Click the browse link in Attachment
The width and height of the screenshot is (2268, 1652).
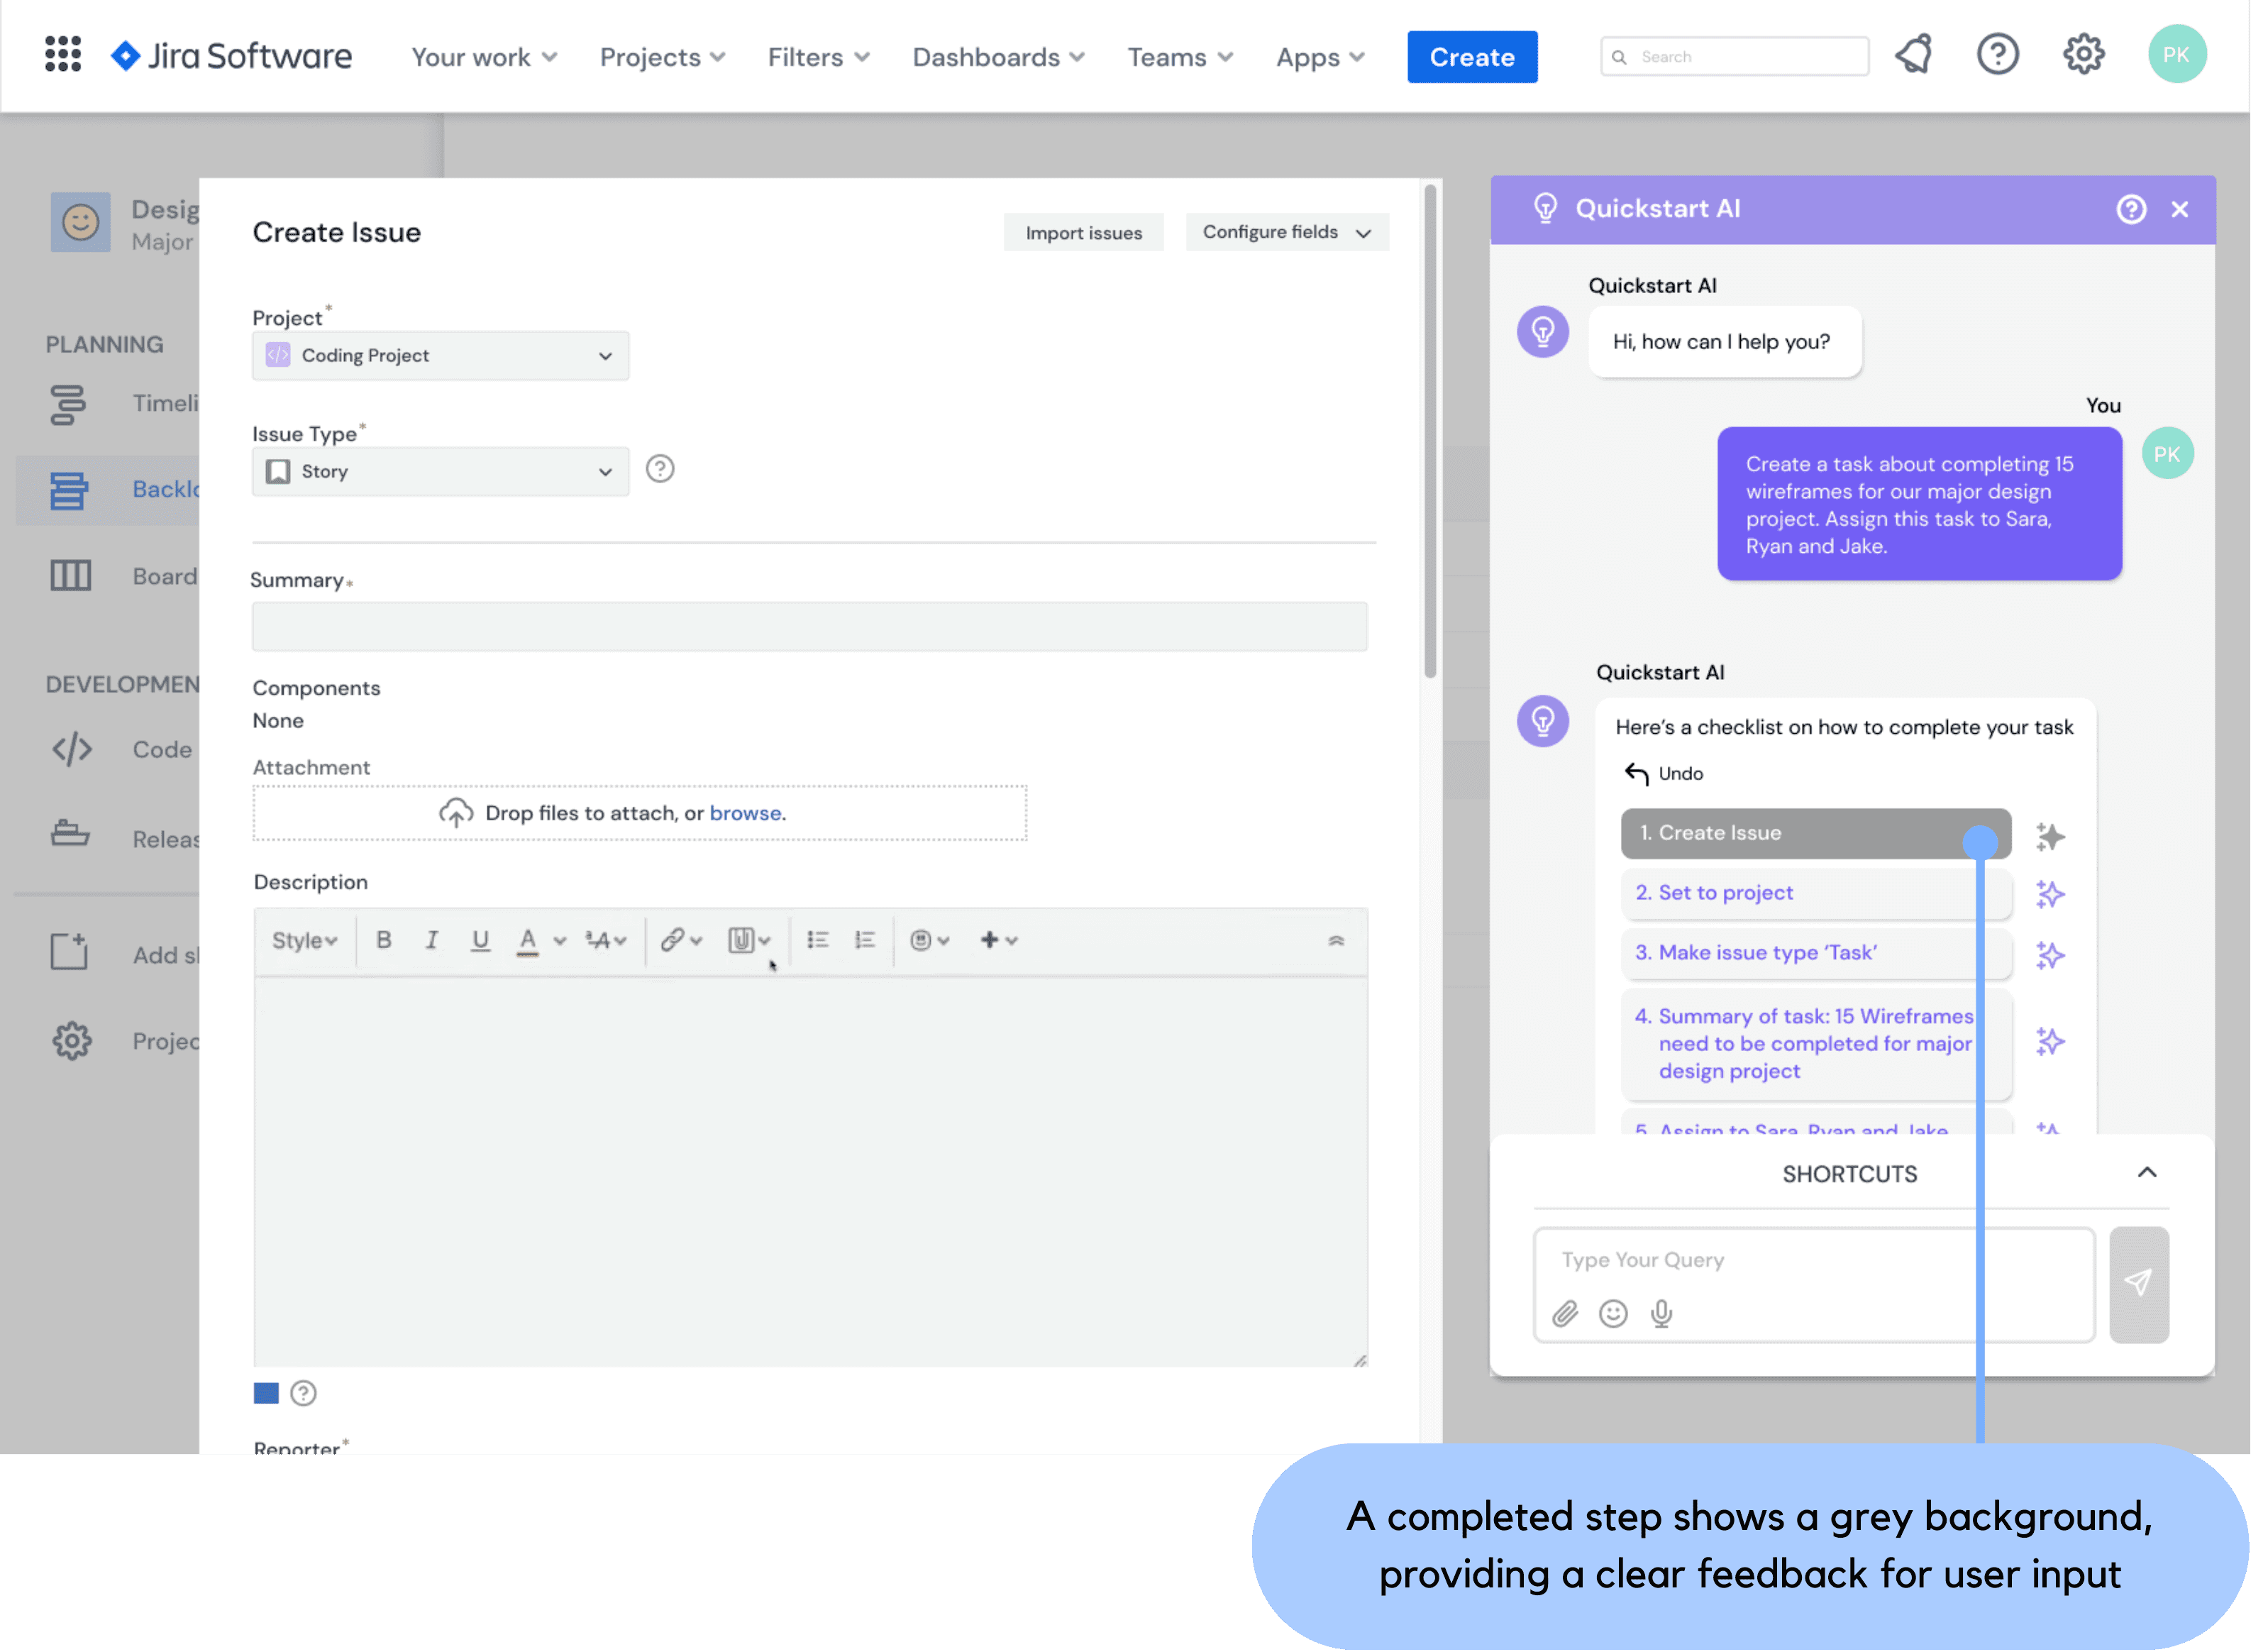pos(745,814)
